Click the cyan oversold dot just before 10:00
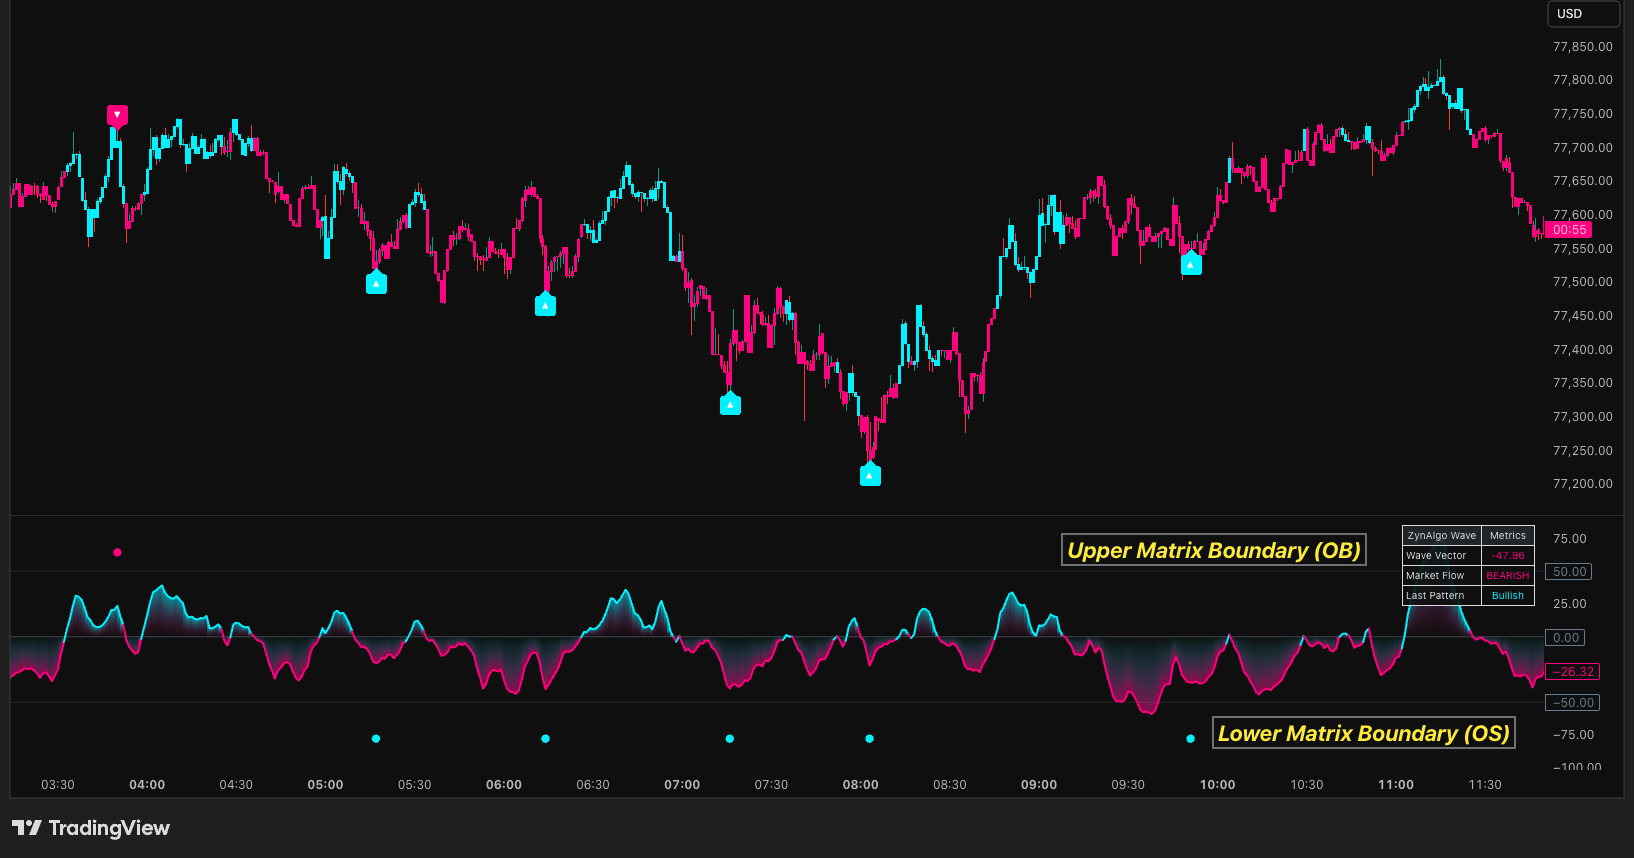This screenshot has width=1634, height=858. pyautogui.click(x=1190, y=739)
